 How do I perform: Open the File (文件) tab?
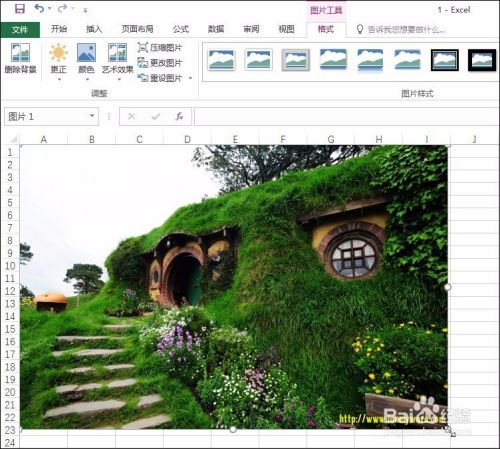[20, 30]
